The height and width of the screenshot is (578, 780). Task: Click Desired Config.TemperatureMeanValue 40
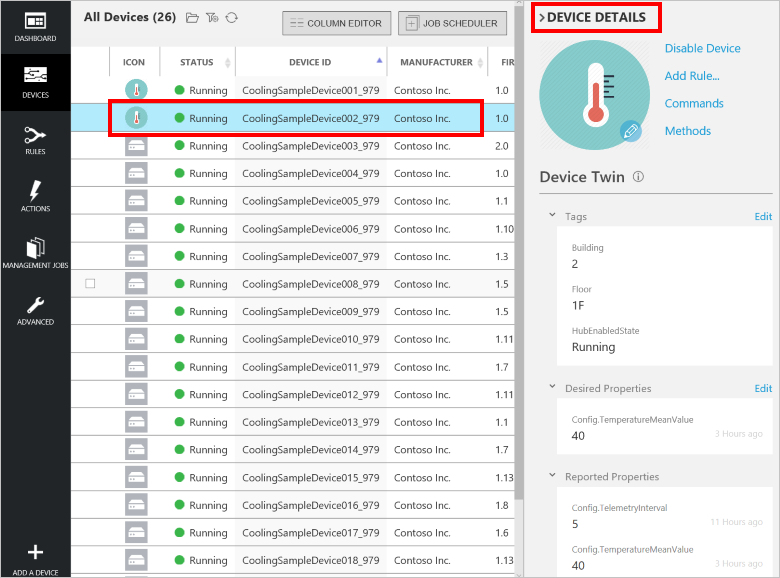[x=578, y=436]
